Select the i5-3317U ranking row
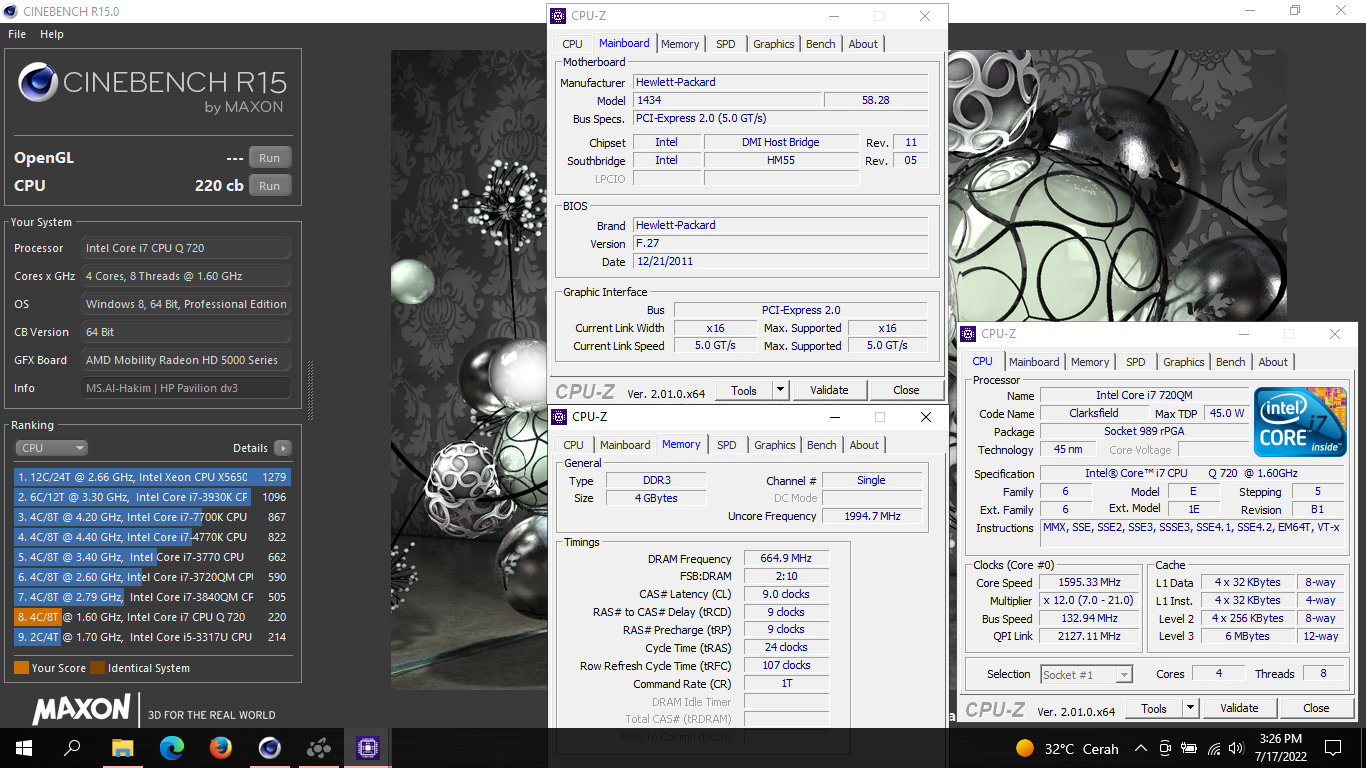 click(153, 637)
